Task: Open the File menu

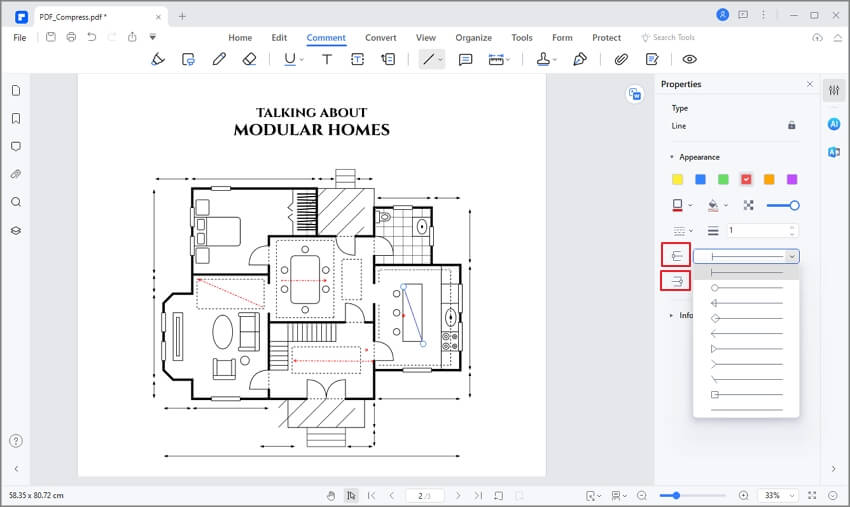Action: tap(20, 37)
